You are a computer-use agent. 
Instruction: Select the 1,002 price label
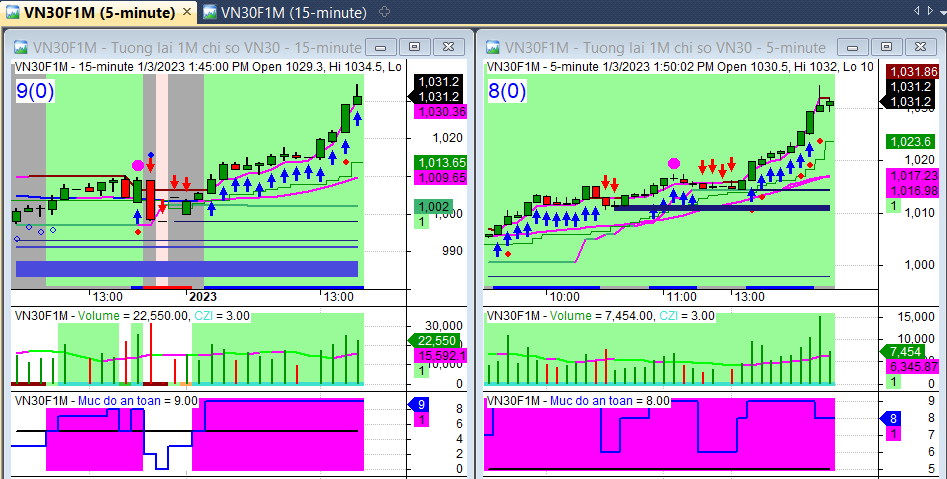(434, 207)
